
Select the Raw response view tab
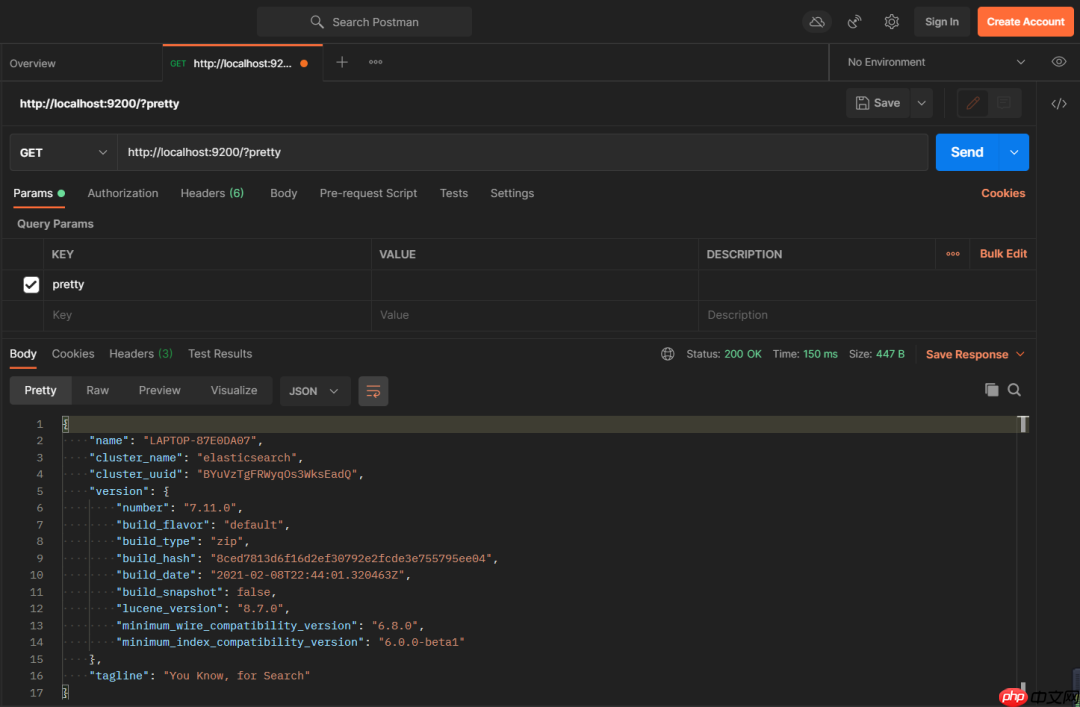pos(97,390)
